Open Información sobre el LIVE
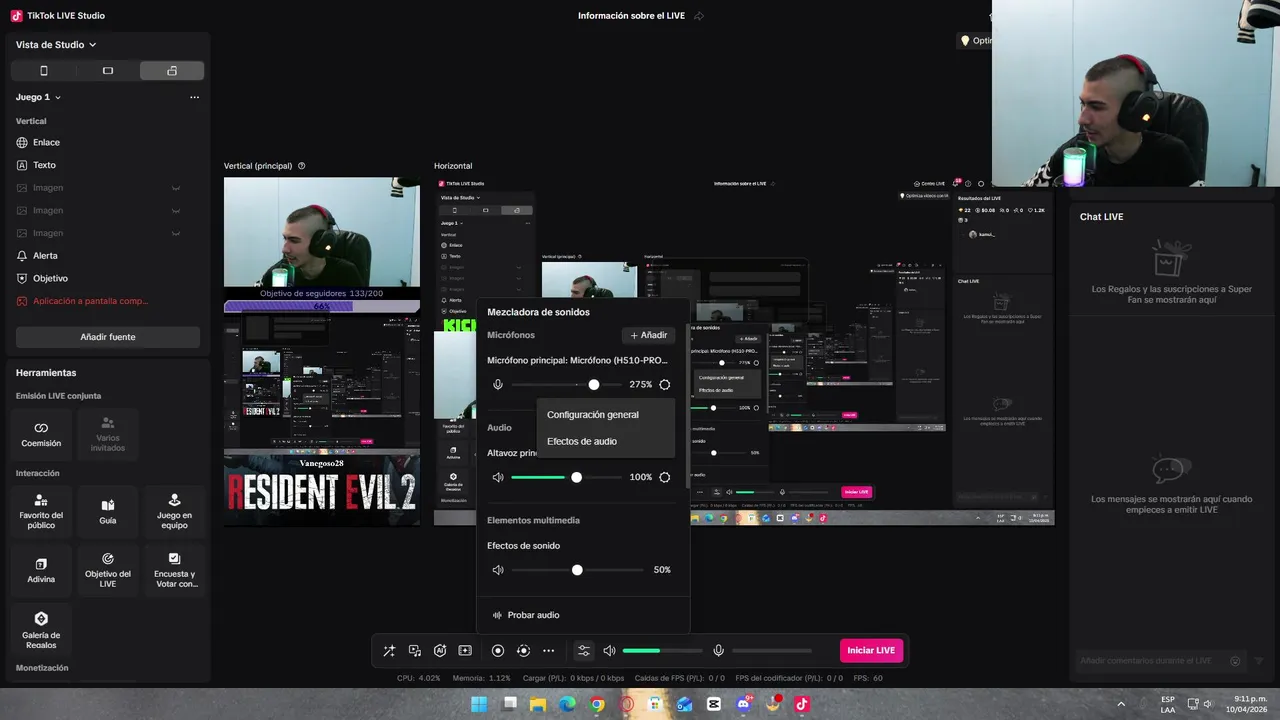Viewport: 1280px width, 720px height. click(x=632, y=16)
